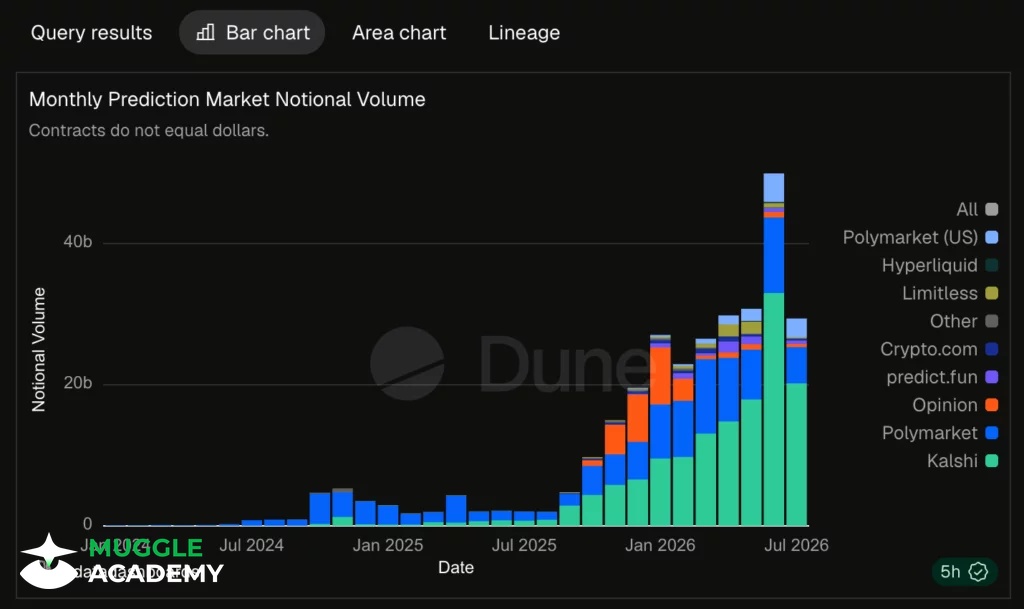Click the 'Other' legend label
Viewport: 1024px width, 609px height.
tap(953, 321)
